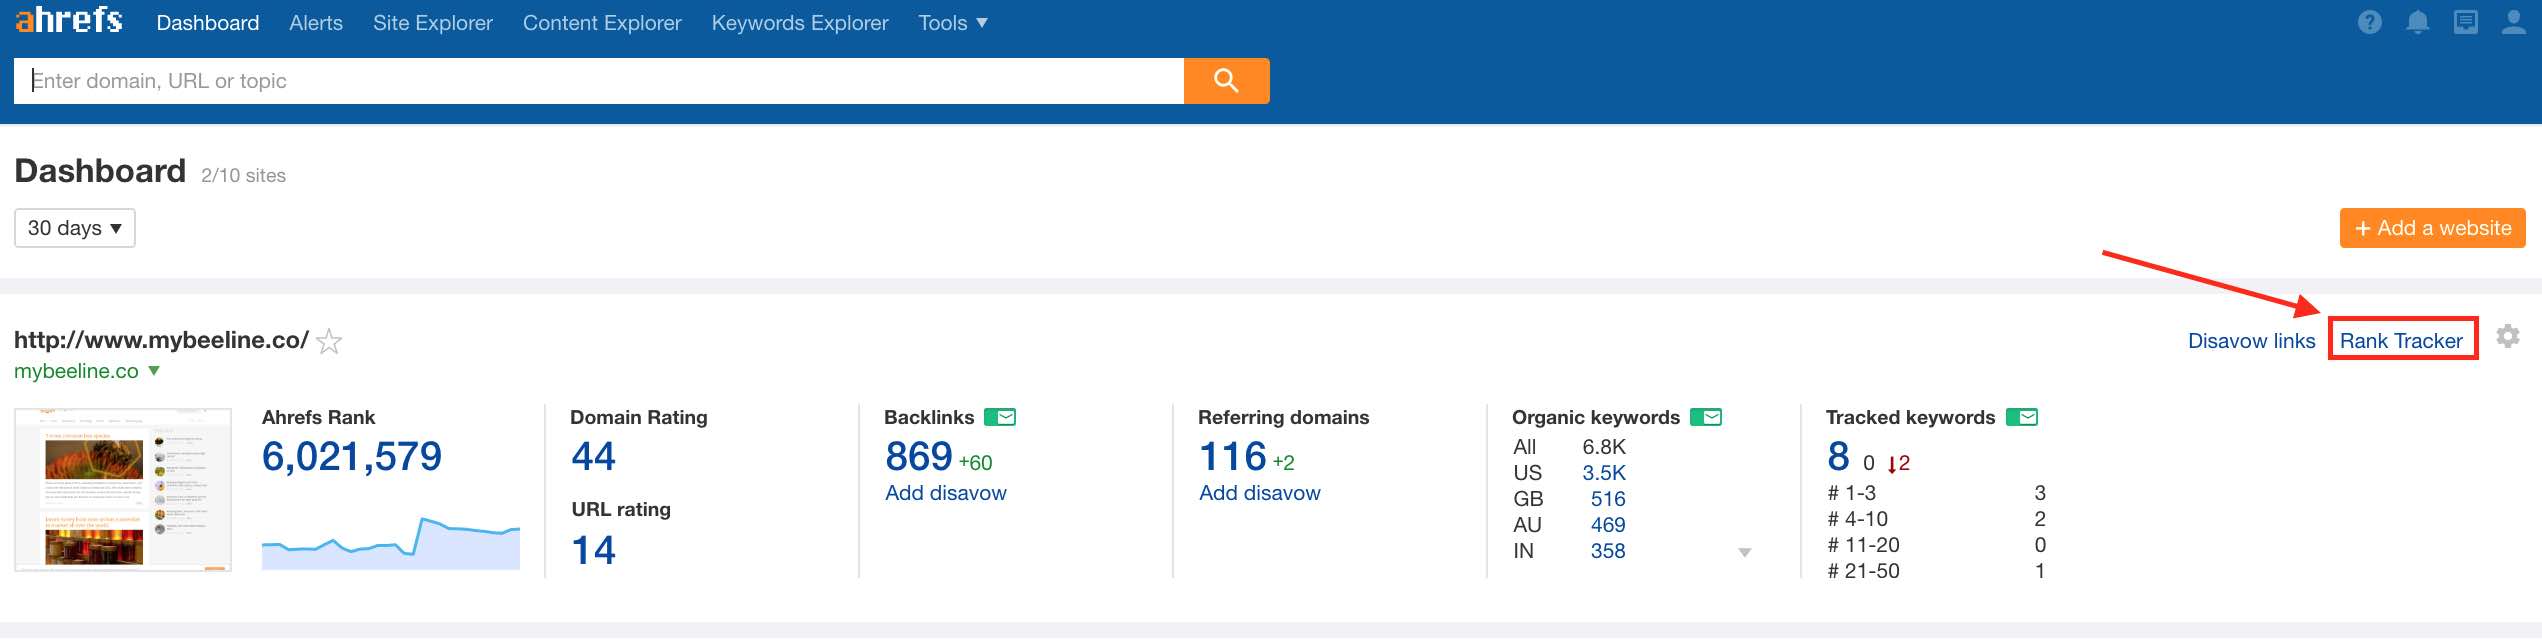Focus the domain, URL or topic field

(x=600, y=81)
